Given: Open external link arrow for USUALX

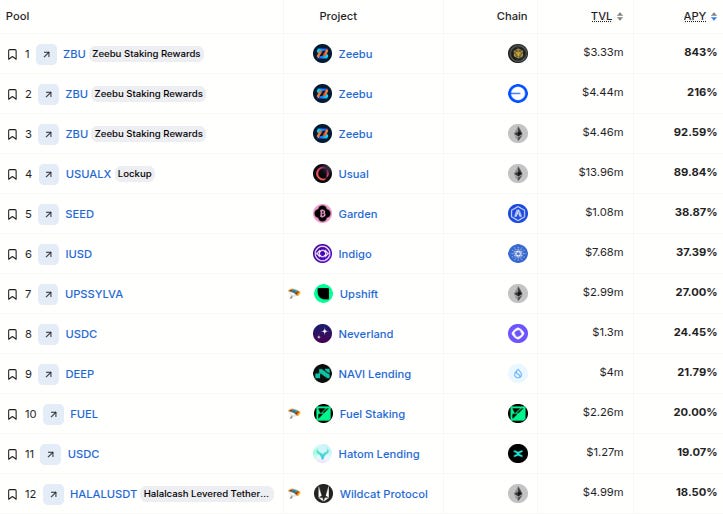Looking at the screenshot, I should coord(48,174).
